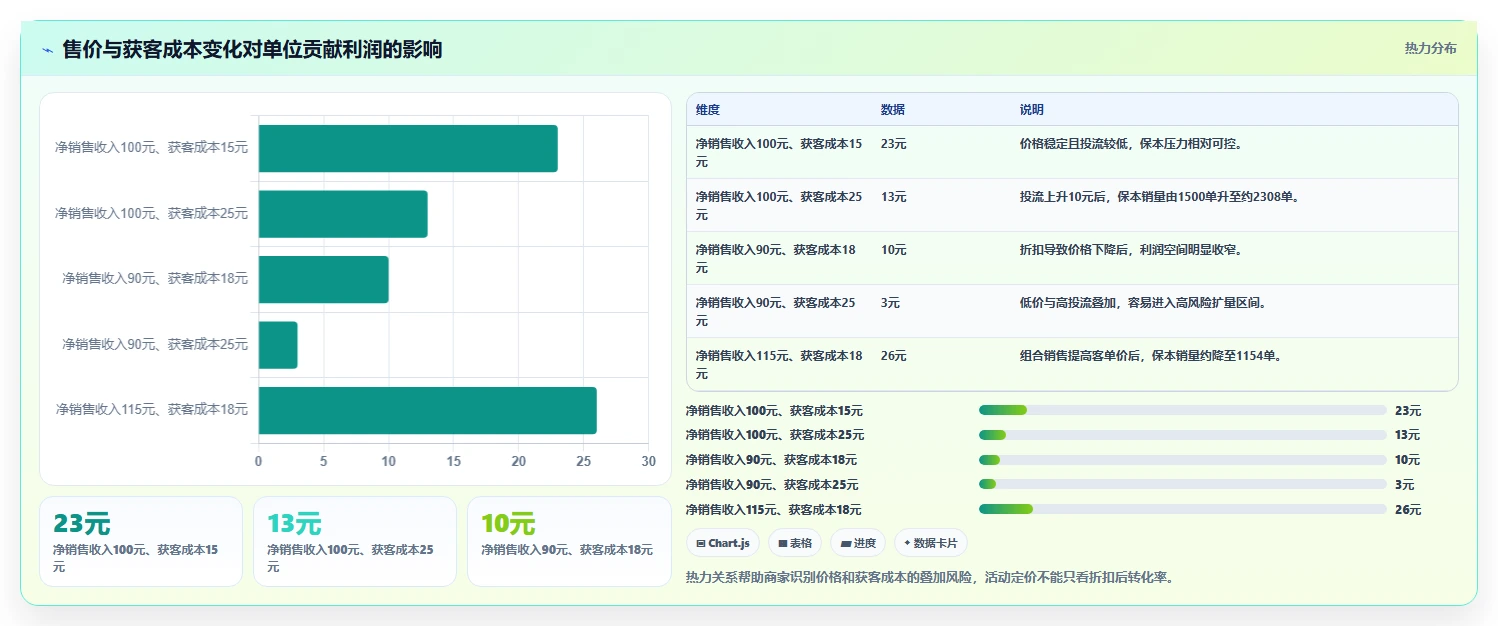
Task: Click the 热力分布 label in header
Action: pos(1430,48)
